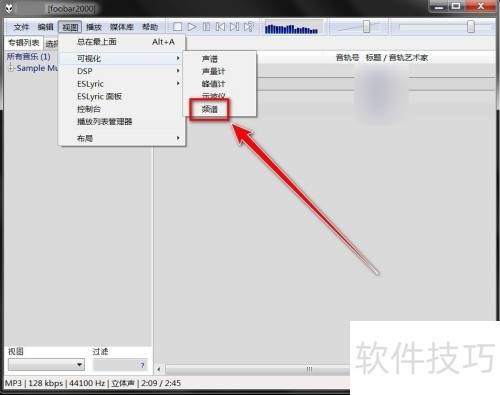Open the 视图 dropdown at bottom left
This screenshot has height=395, width=500.
click(x=46, y=365)
